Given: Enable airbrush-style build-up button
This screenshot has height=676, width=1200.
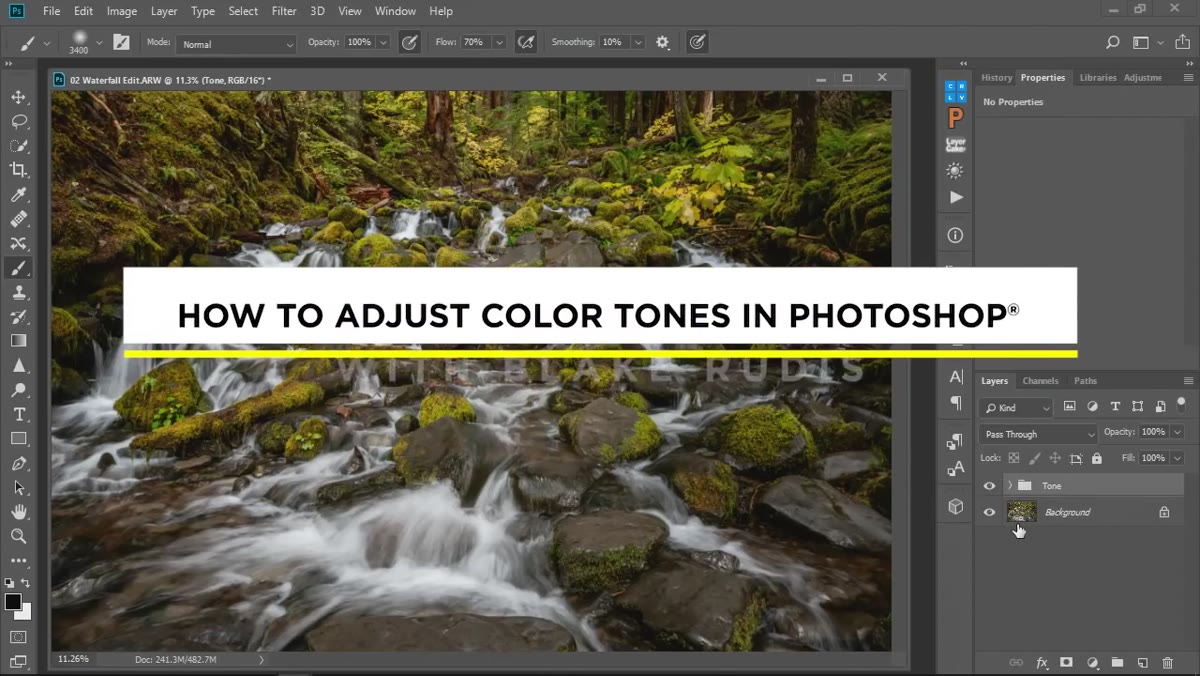Looking at the screenshot, I should click(527, 42).
